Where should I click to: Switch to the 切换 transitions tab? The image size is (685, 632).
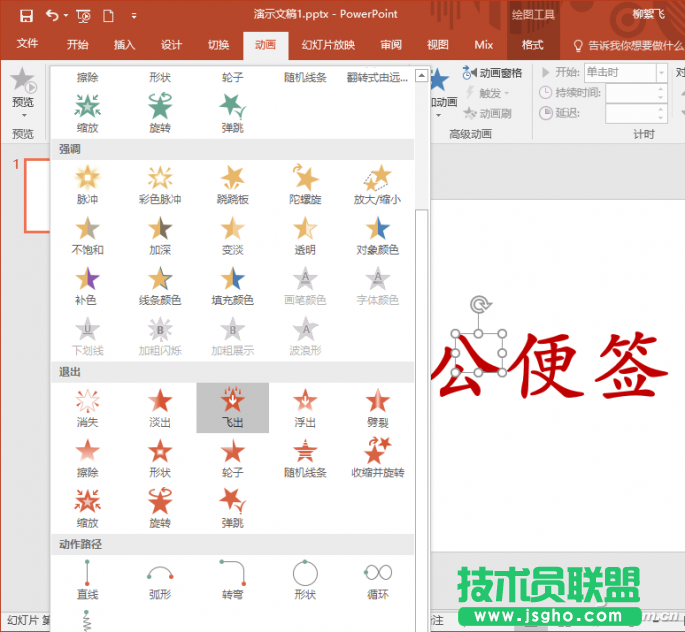click(x=218, y=45)
